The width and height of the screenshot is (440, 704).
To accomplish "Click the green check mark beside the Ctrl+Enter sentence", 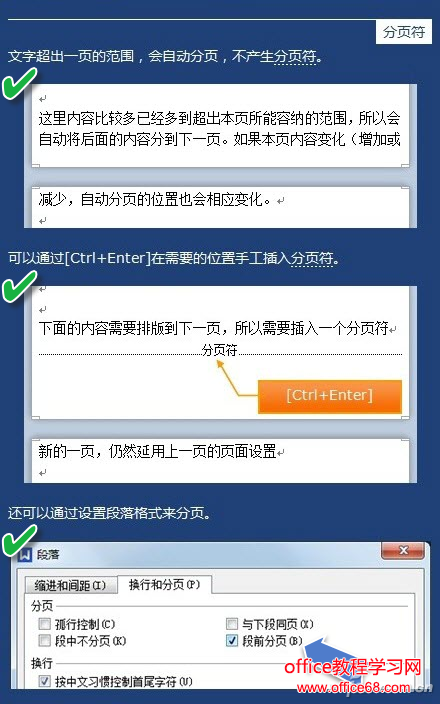I will (x=19, y=286).
